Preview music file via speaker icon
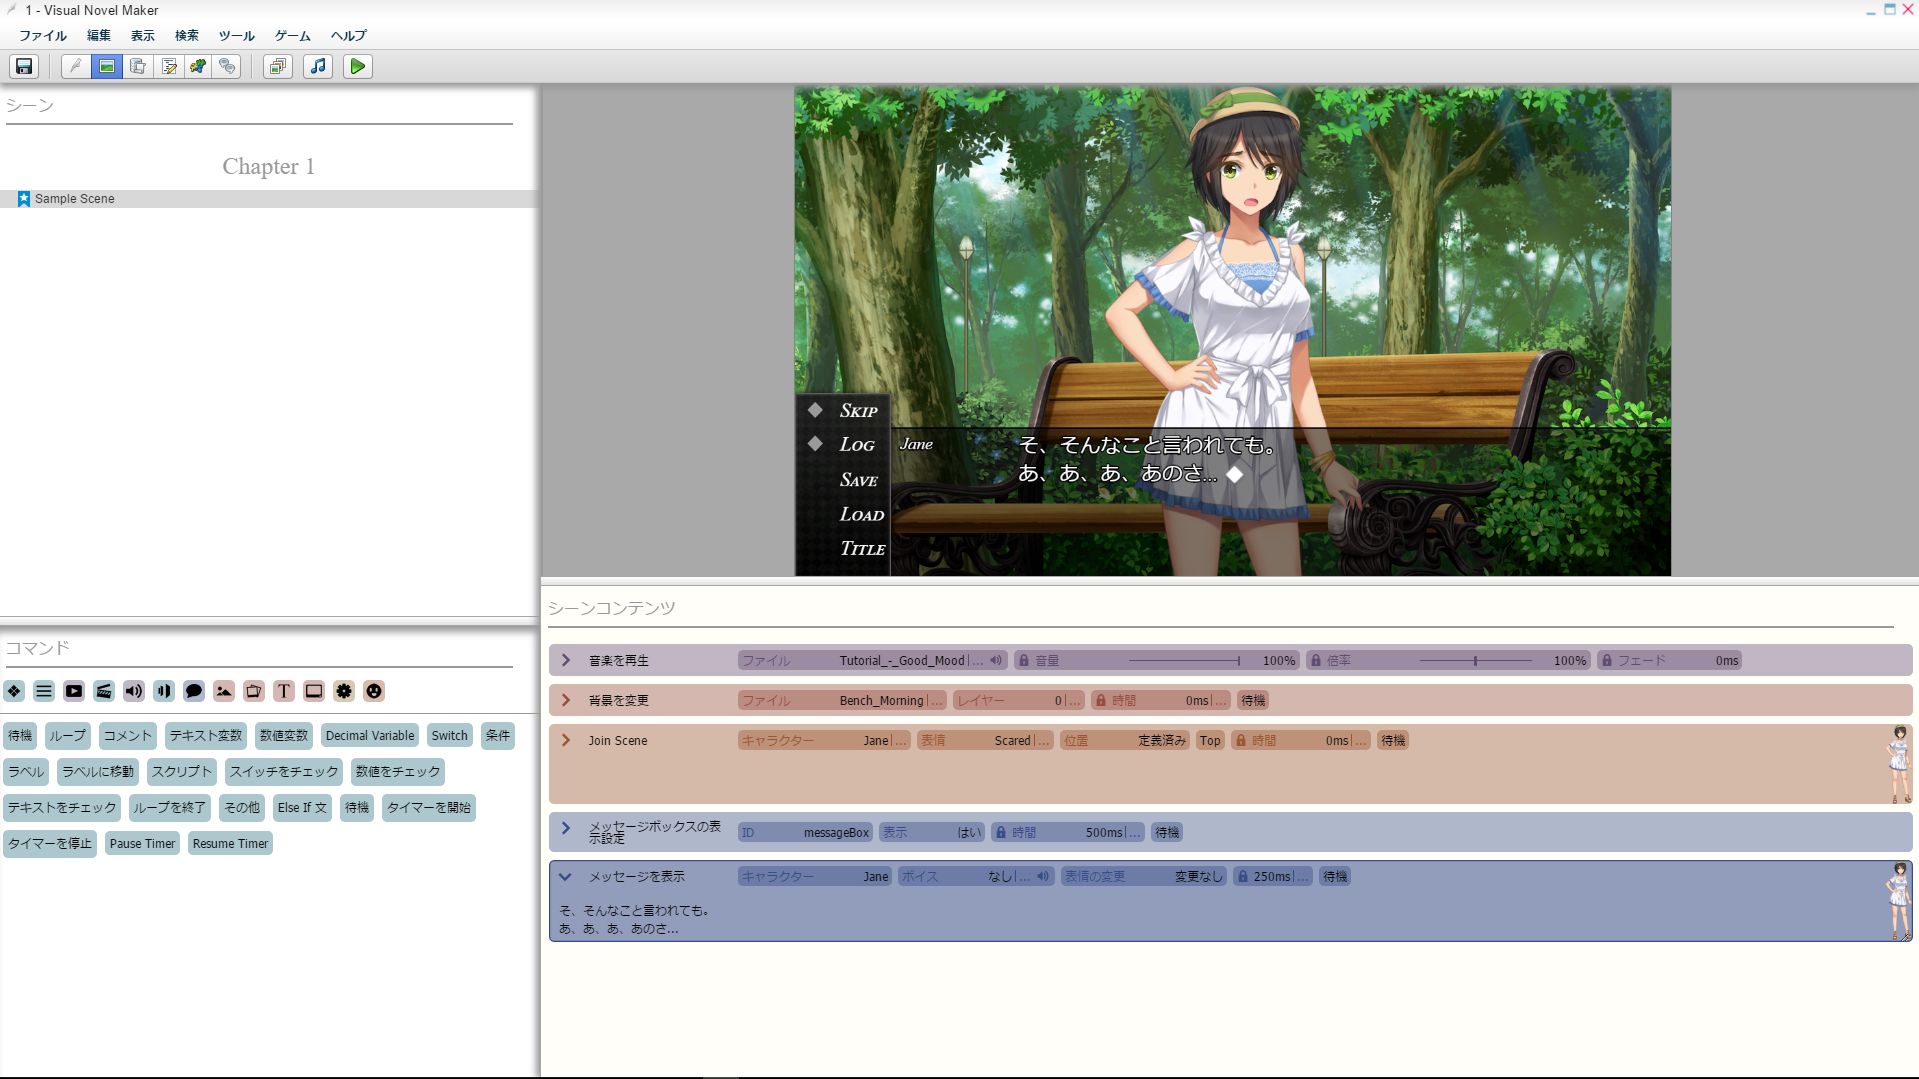1919x1079 pixels. (x=996, y=661)
